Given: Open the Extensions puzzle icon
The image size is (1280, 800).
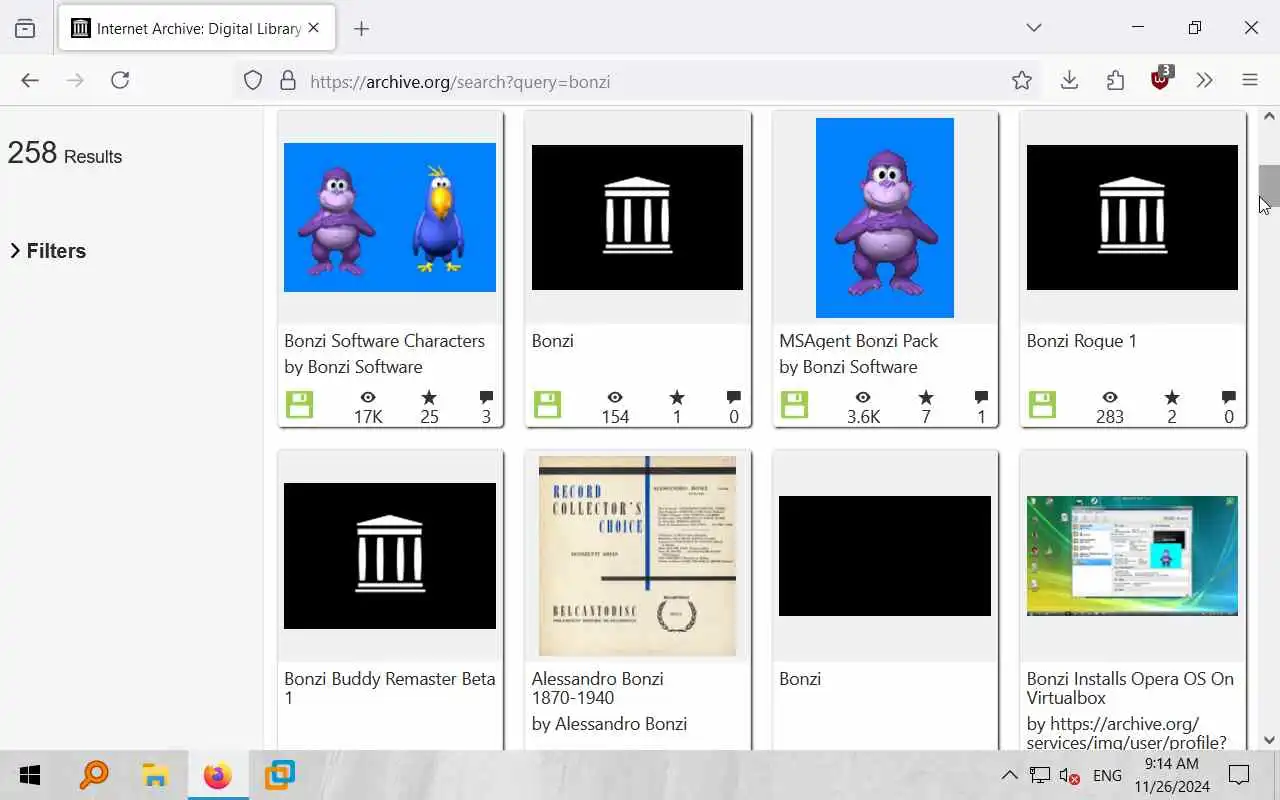Looking at the screenshot, I should coord(1115,80).
